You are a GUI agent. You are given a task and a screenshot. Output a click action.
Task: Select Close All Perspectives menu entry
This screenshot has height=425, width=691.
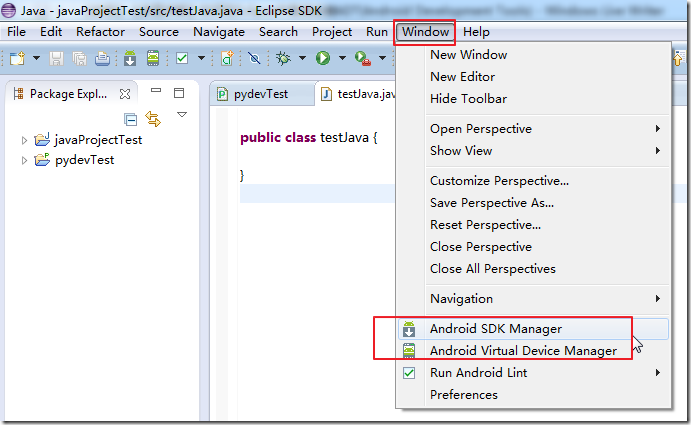point(534,269)
